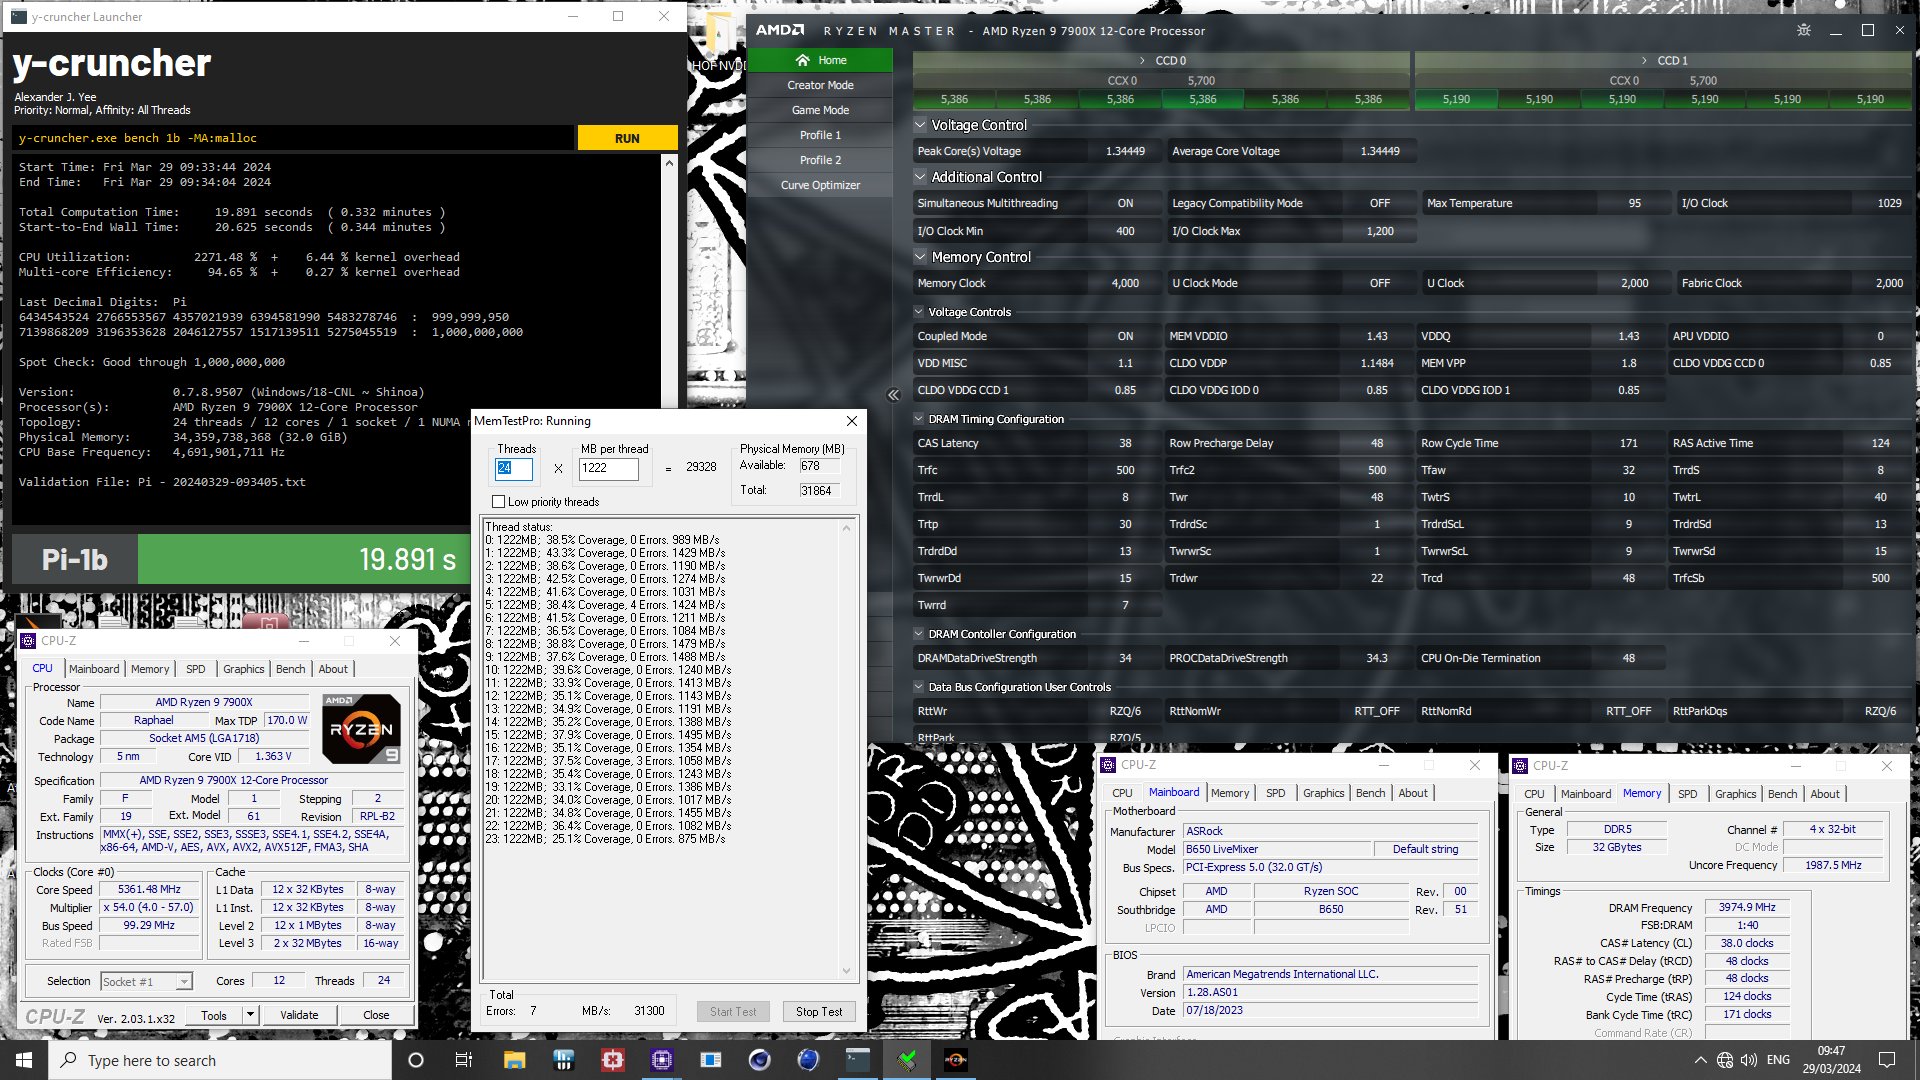This screenshot has width=1920, height=1080.
Task: Click Threads input field in MemTestPro
Action: pos(514,468)
